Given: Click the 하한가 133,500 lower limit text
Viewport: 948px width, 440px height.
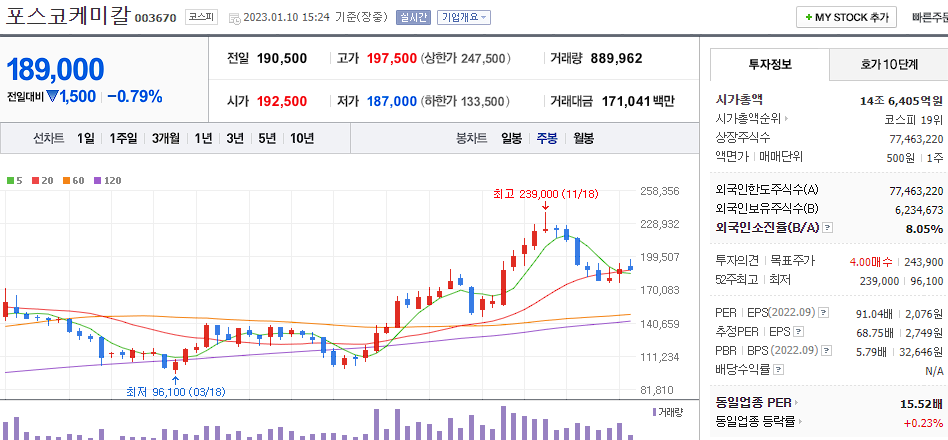Looking at the screenshot, I should pyautogui.click(x=466, y=101).
